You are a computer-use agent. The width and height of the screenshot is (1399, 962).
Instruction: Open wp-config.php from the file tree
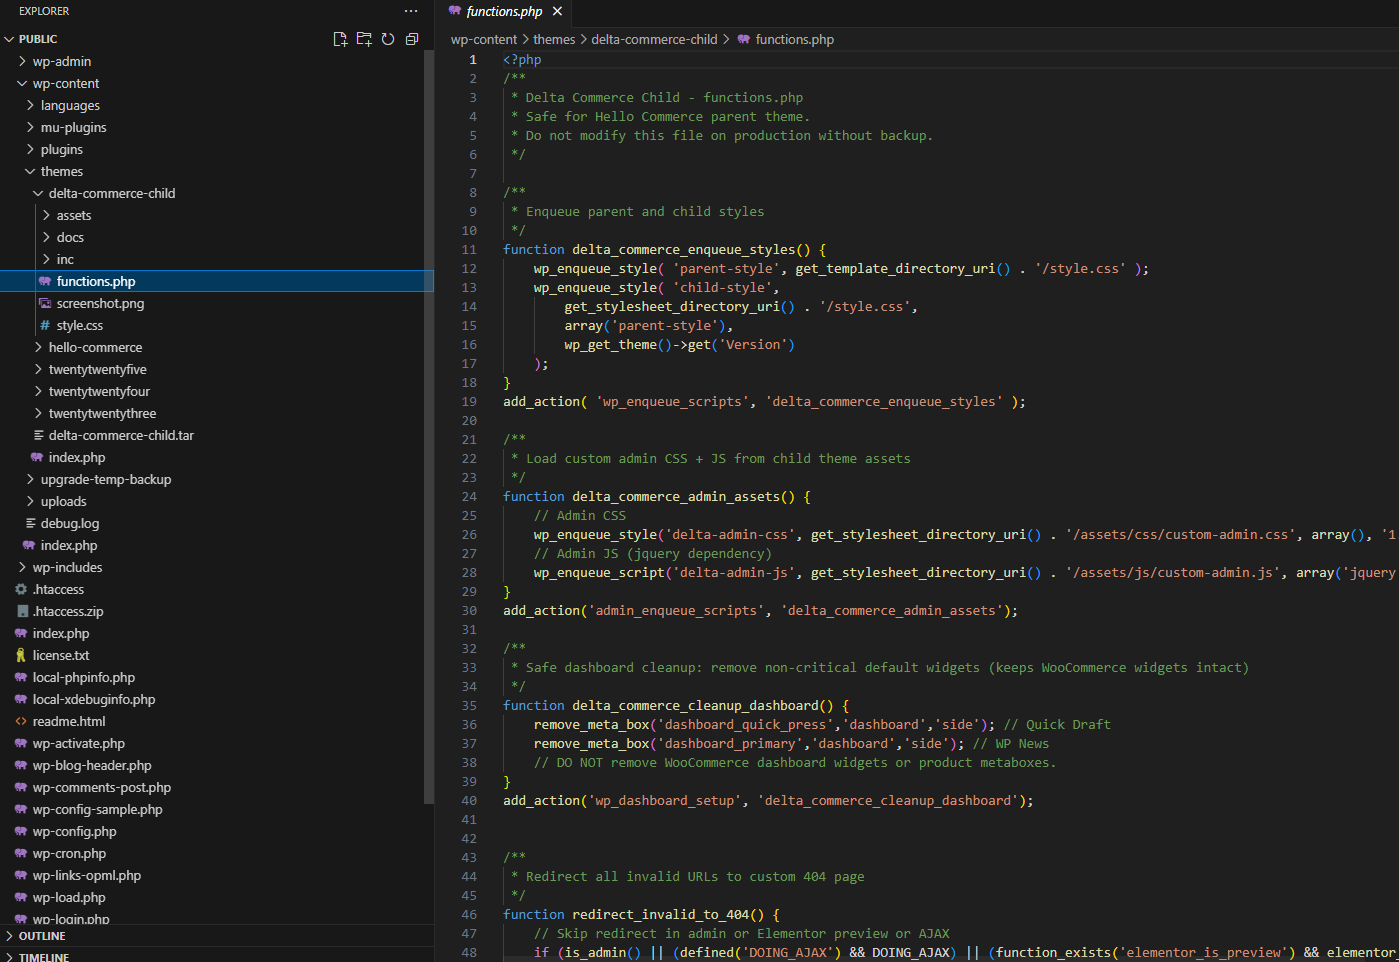coord(74,831)
